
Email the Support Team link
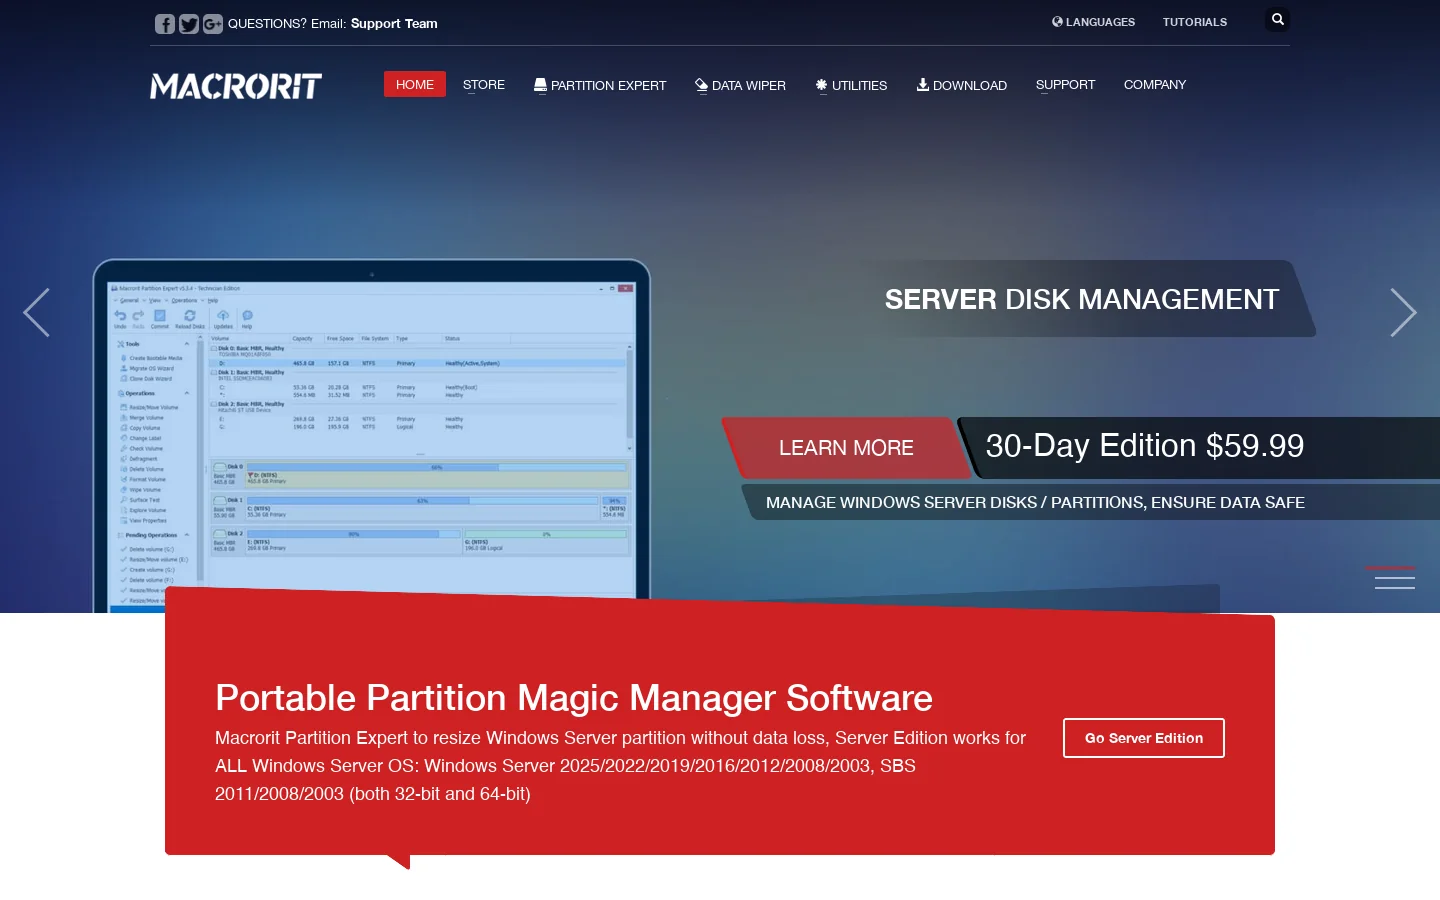click(x=394, y=24)
